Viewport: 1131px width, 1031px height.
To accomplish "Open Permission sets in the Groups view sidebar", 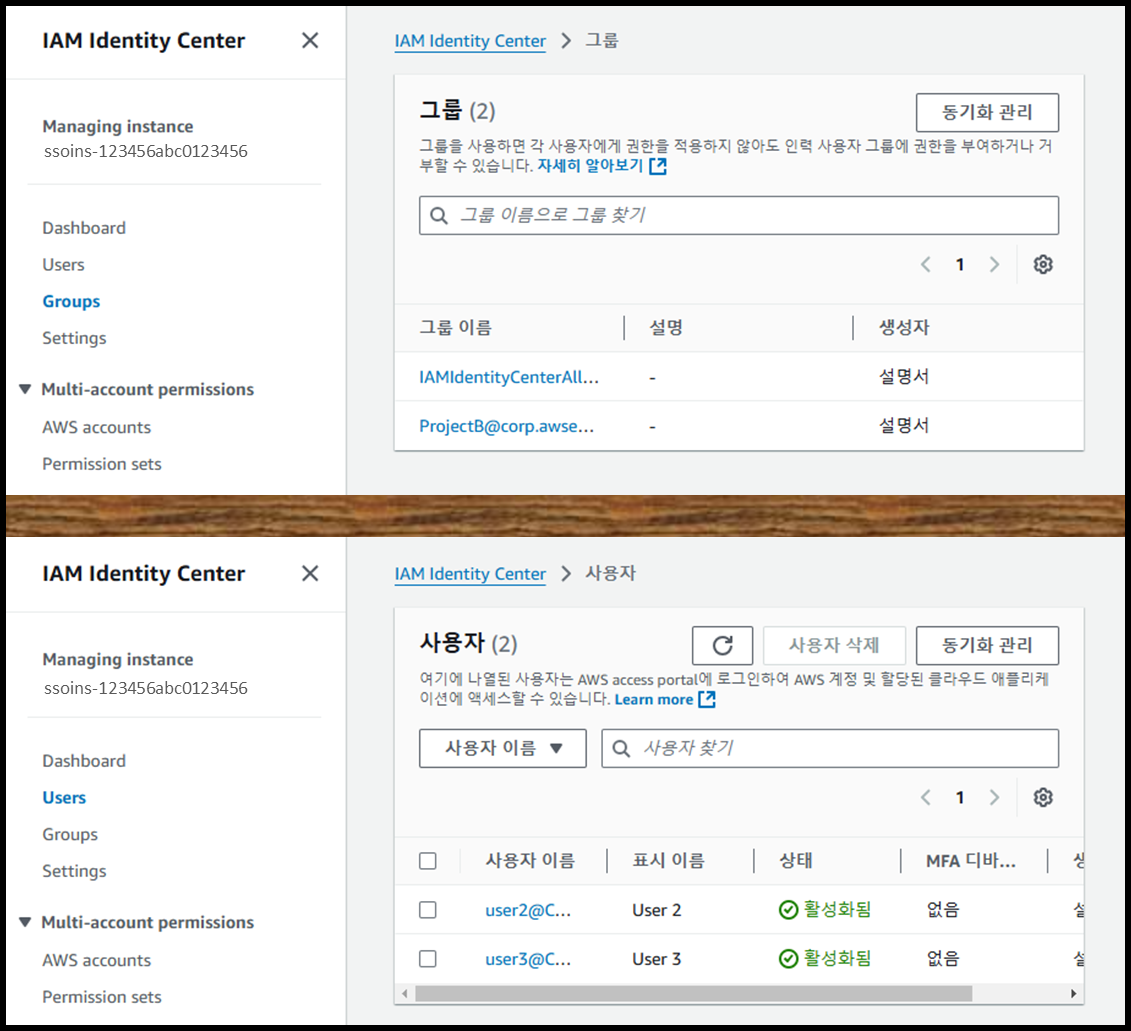I will click(x=102, y=464).
